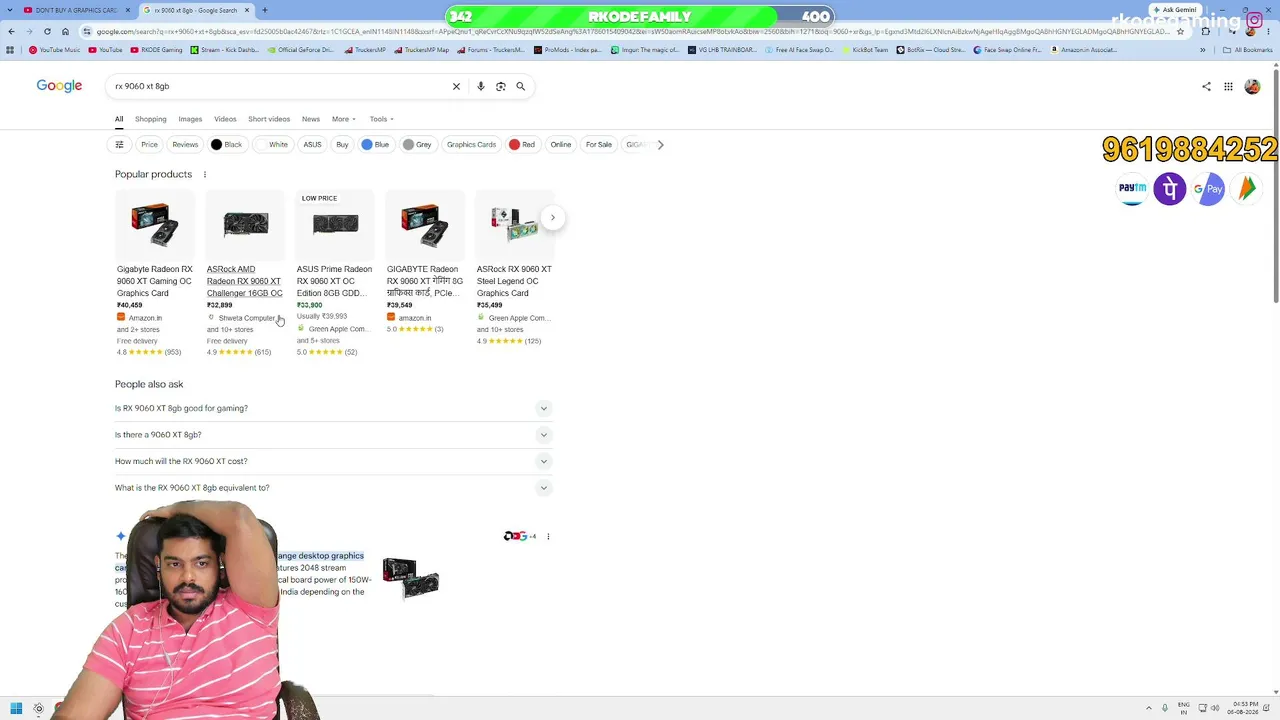The height and width of the screenshot is (720, 1280).
Task: Clear the Google search box text
Action: pyautogui.click(x=456, y=86)
